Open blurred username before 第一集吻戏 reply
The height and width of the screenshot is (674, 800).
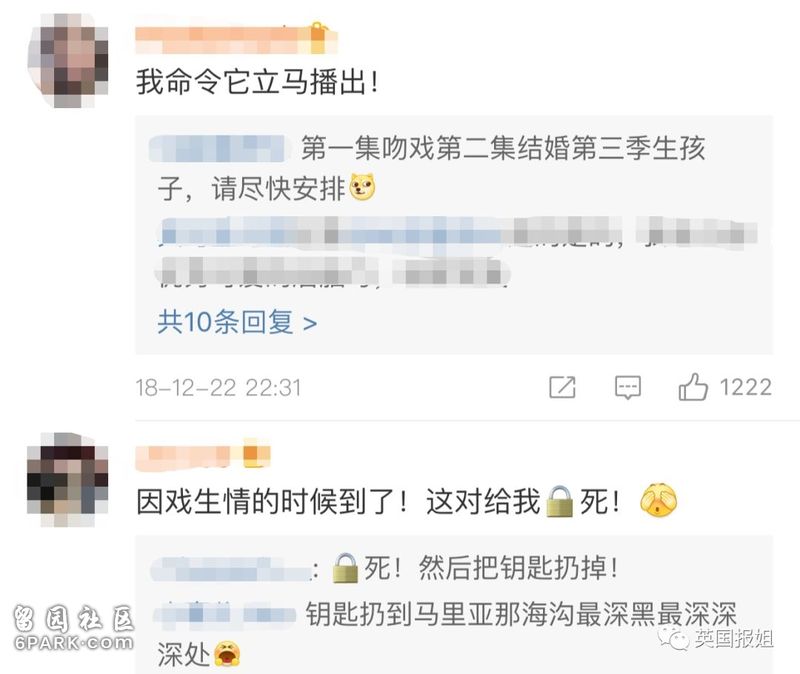tap(218, 148)
